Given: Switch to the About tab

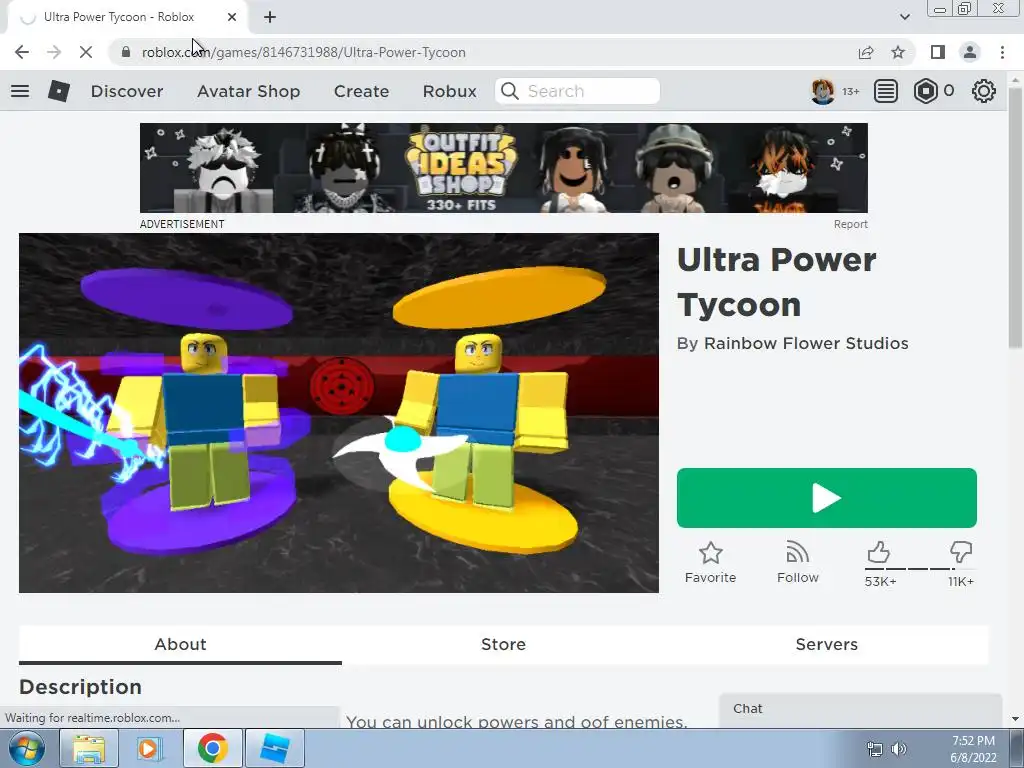Looking at the screenshot, I should coord(180,645).
